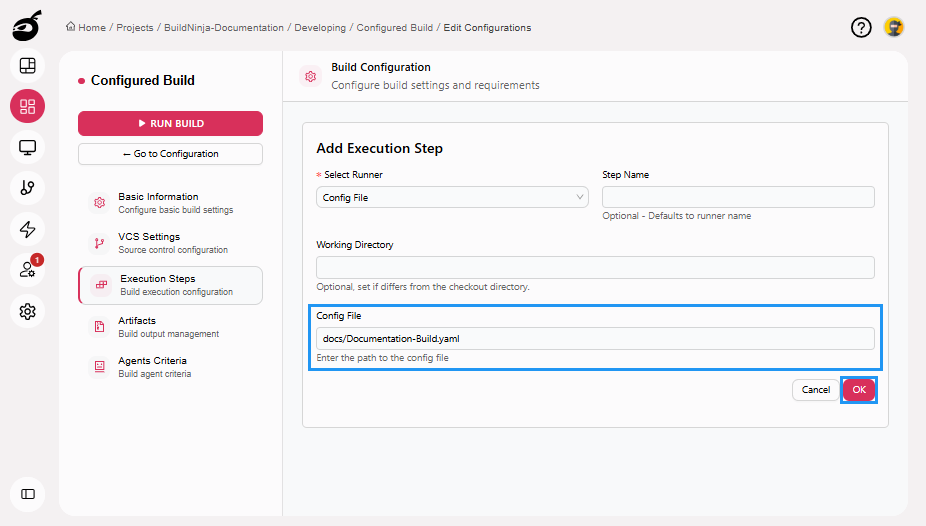Viewport: 926px width, 526px height.
Task: Click the Build Configuration header gear icon
Action: pos(310,76)
